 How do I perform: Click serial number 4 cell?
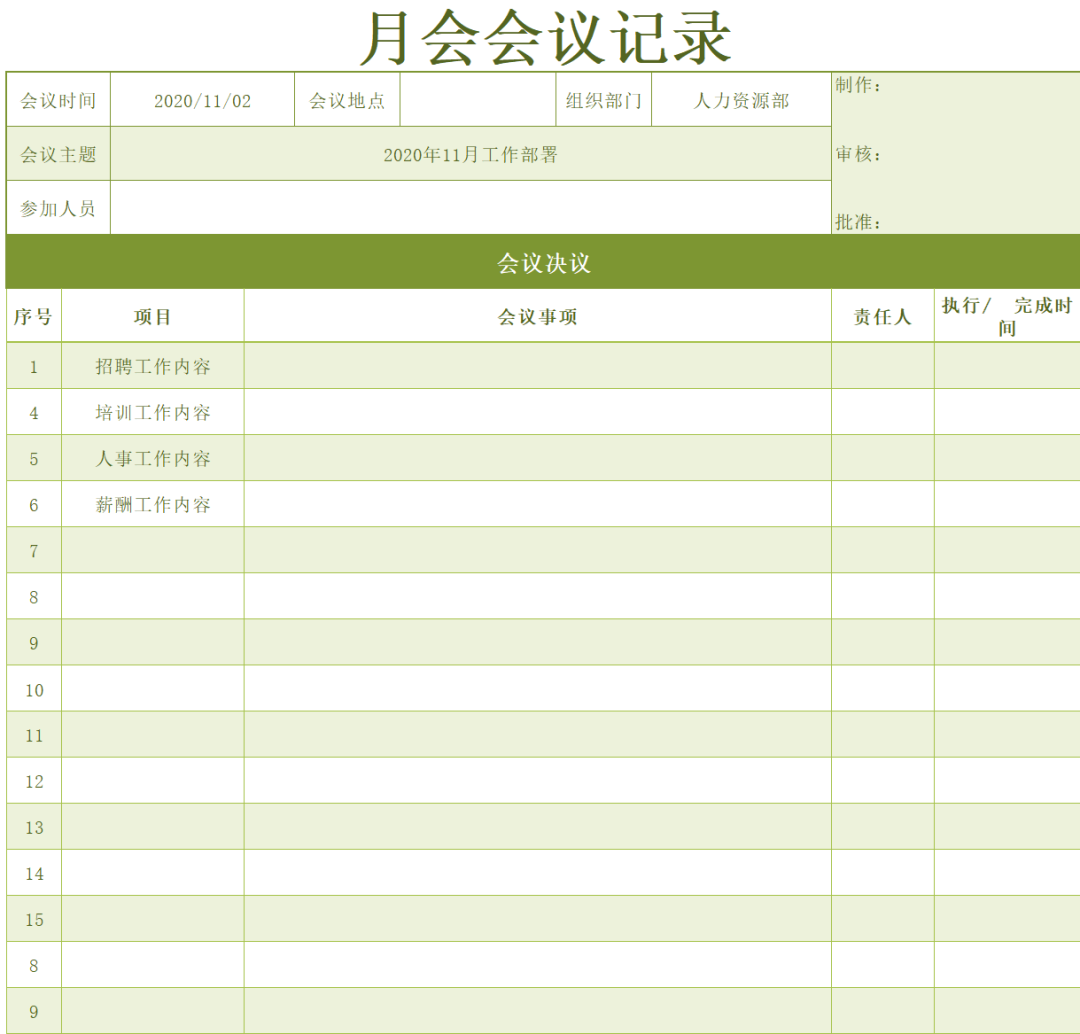click(34, 412)
